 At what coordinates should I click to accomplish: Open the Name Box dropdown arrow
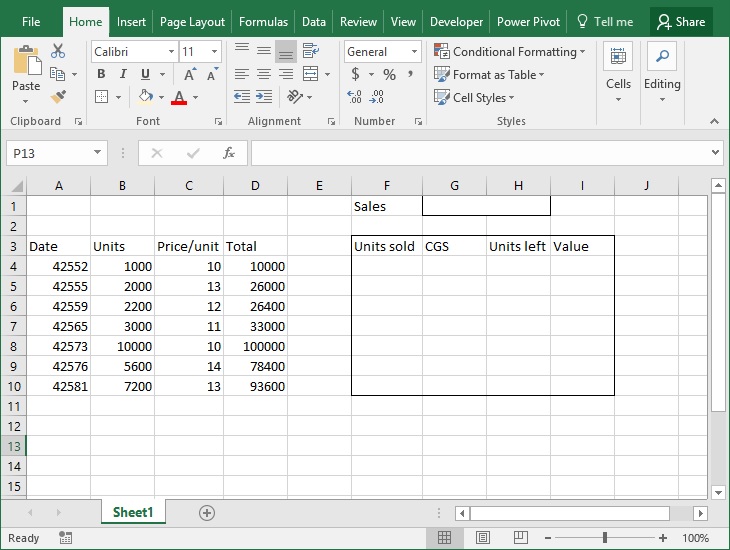point(97,153)
